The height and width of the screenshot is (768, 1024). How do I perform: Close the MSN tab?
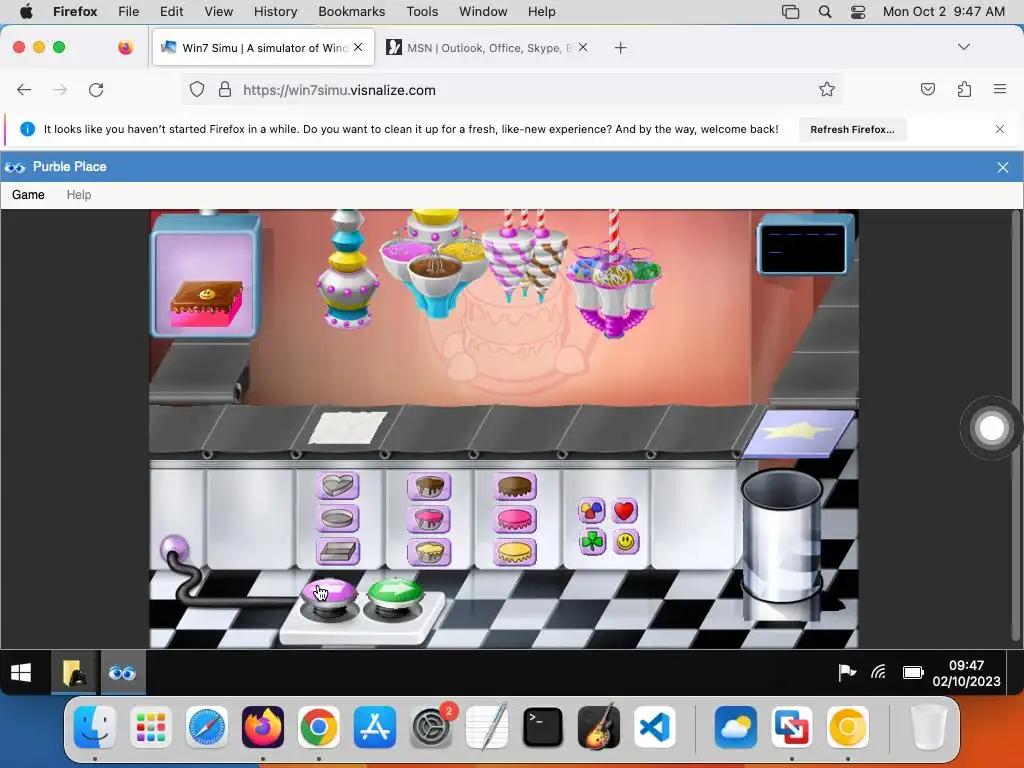click(583, 47)
